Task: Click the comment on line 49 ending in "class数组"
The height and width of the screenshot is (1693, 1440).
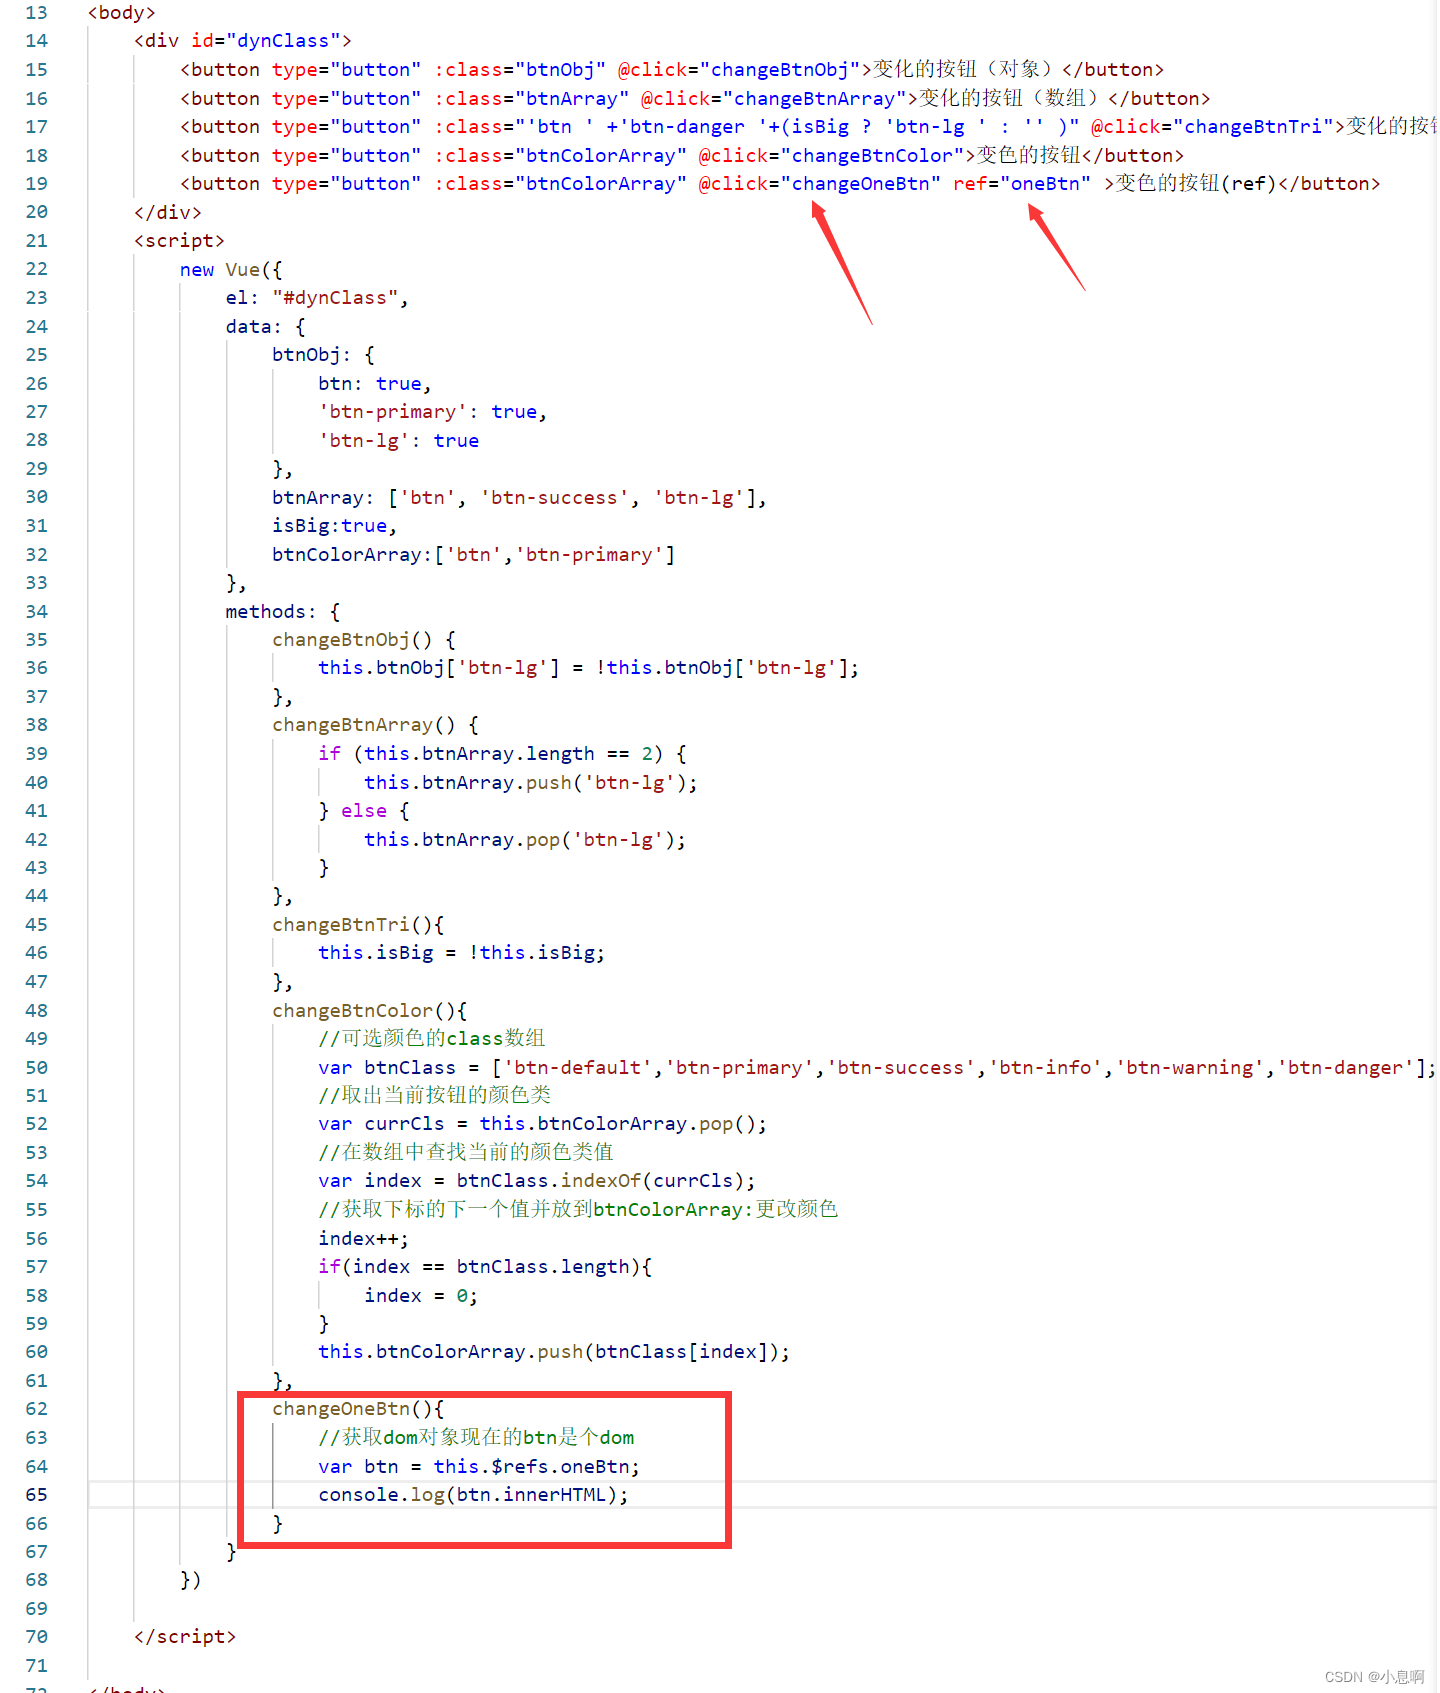Action: pos(432,1039)
